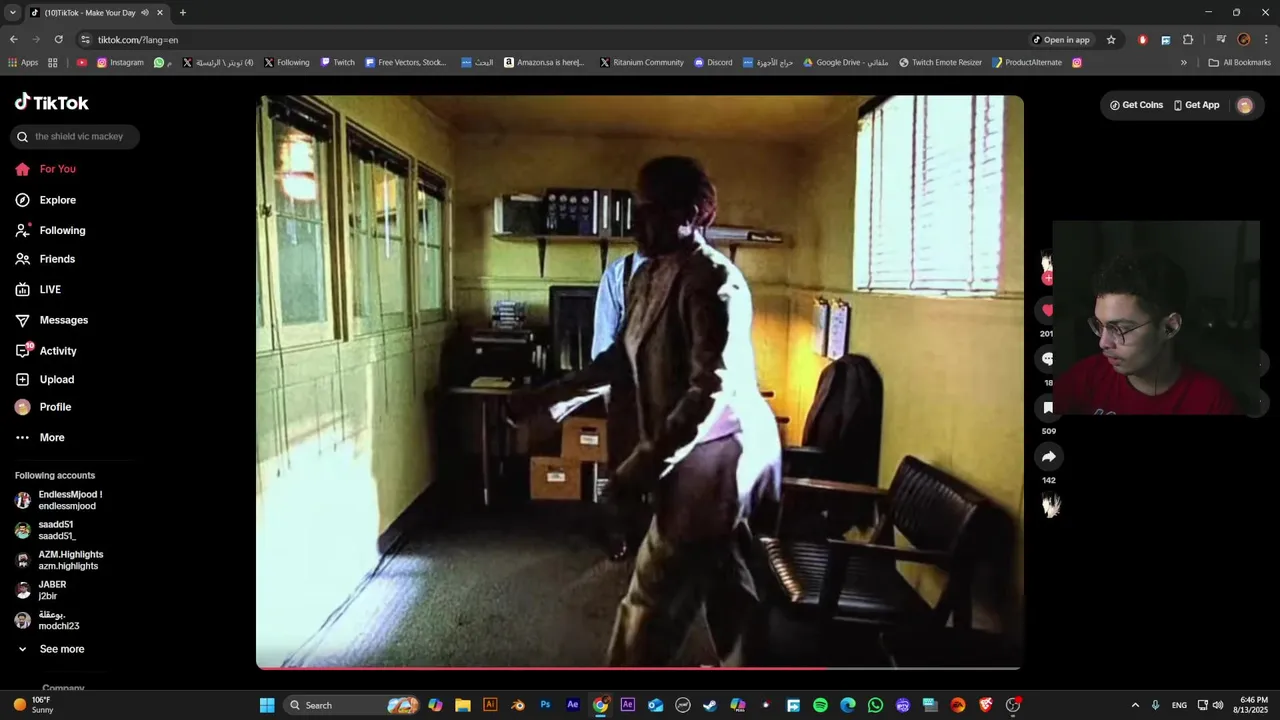The height and width of the screenshot is (720, 1280).
Task: Open the spinning sound disc
Action: (x=1050, y=506)
